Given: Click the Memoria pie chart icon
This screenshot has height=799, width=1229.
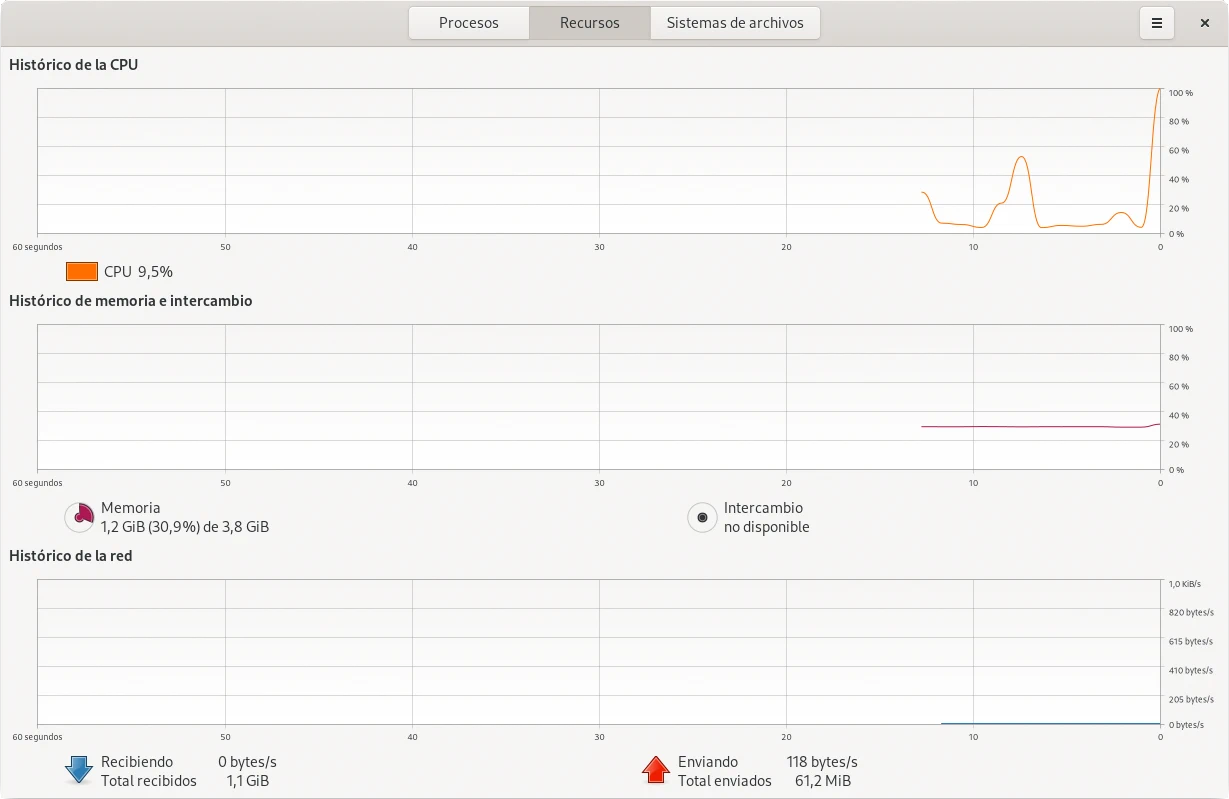Looking at the screenshot, I should point(79,517).
